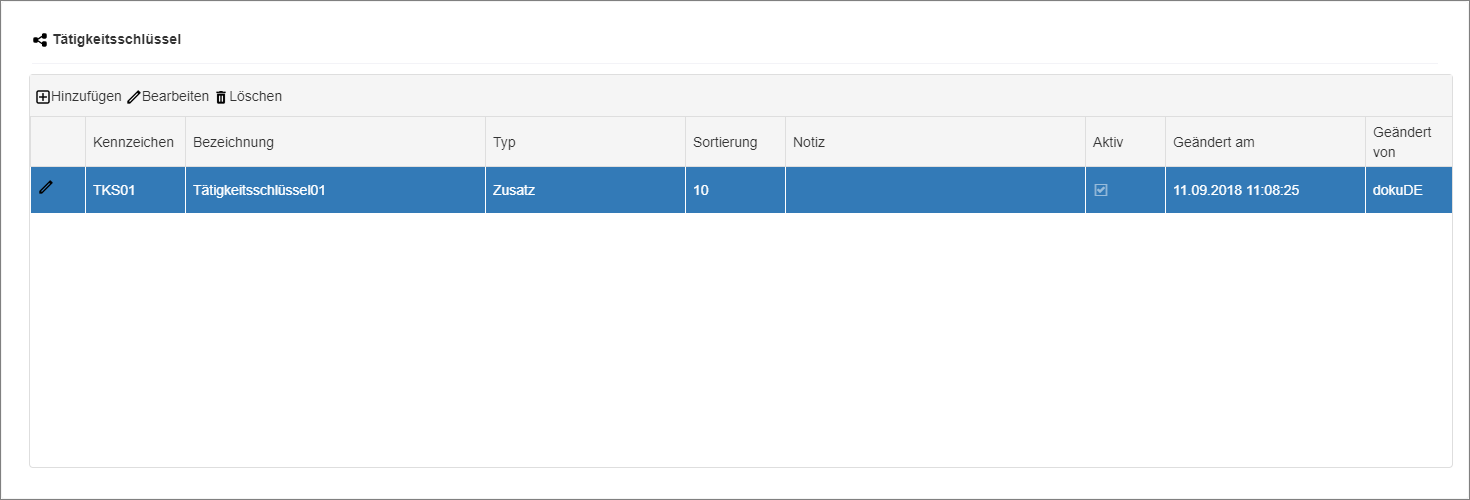
Task: Click the pencil edit icon in row TKS01
Action: coord(45,187)
